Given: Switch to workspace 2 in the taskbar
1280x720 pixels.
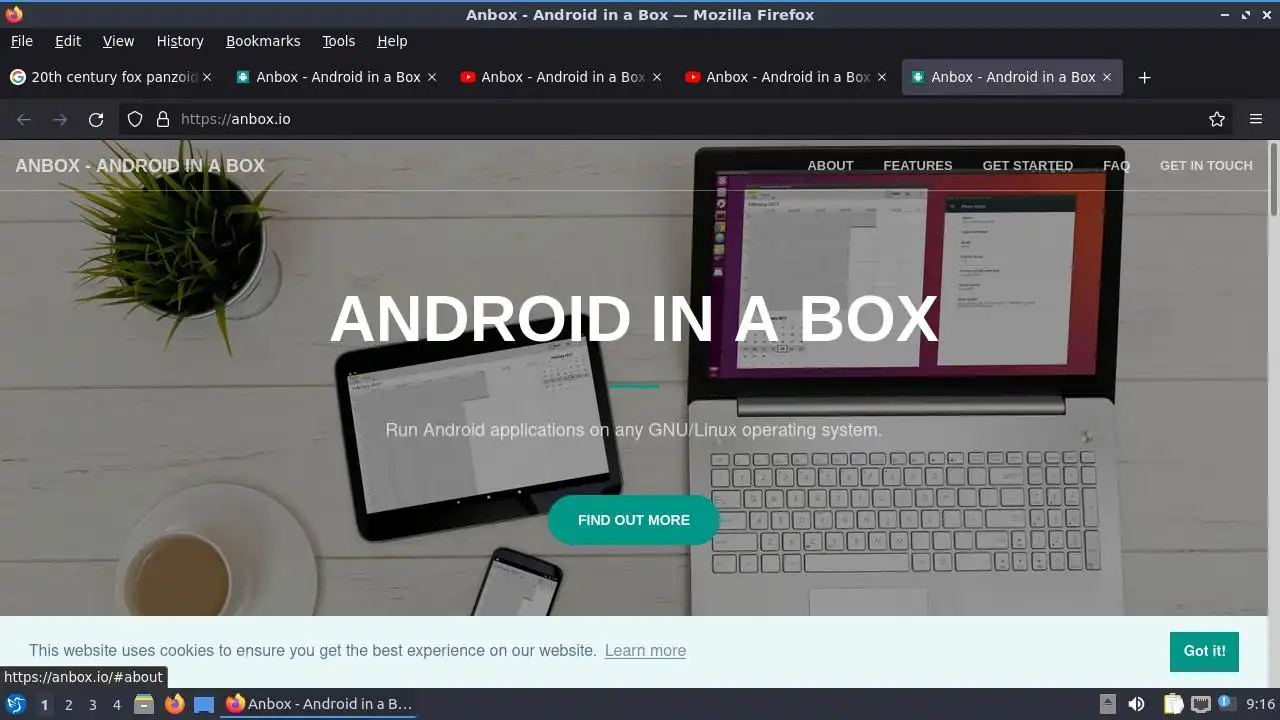Looking at the screenshot, I should (x=69, y=704).
